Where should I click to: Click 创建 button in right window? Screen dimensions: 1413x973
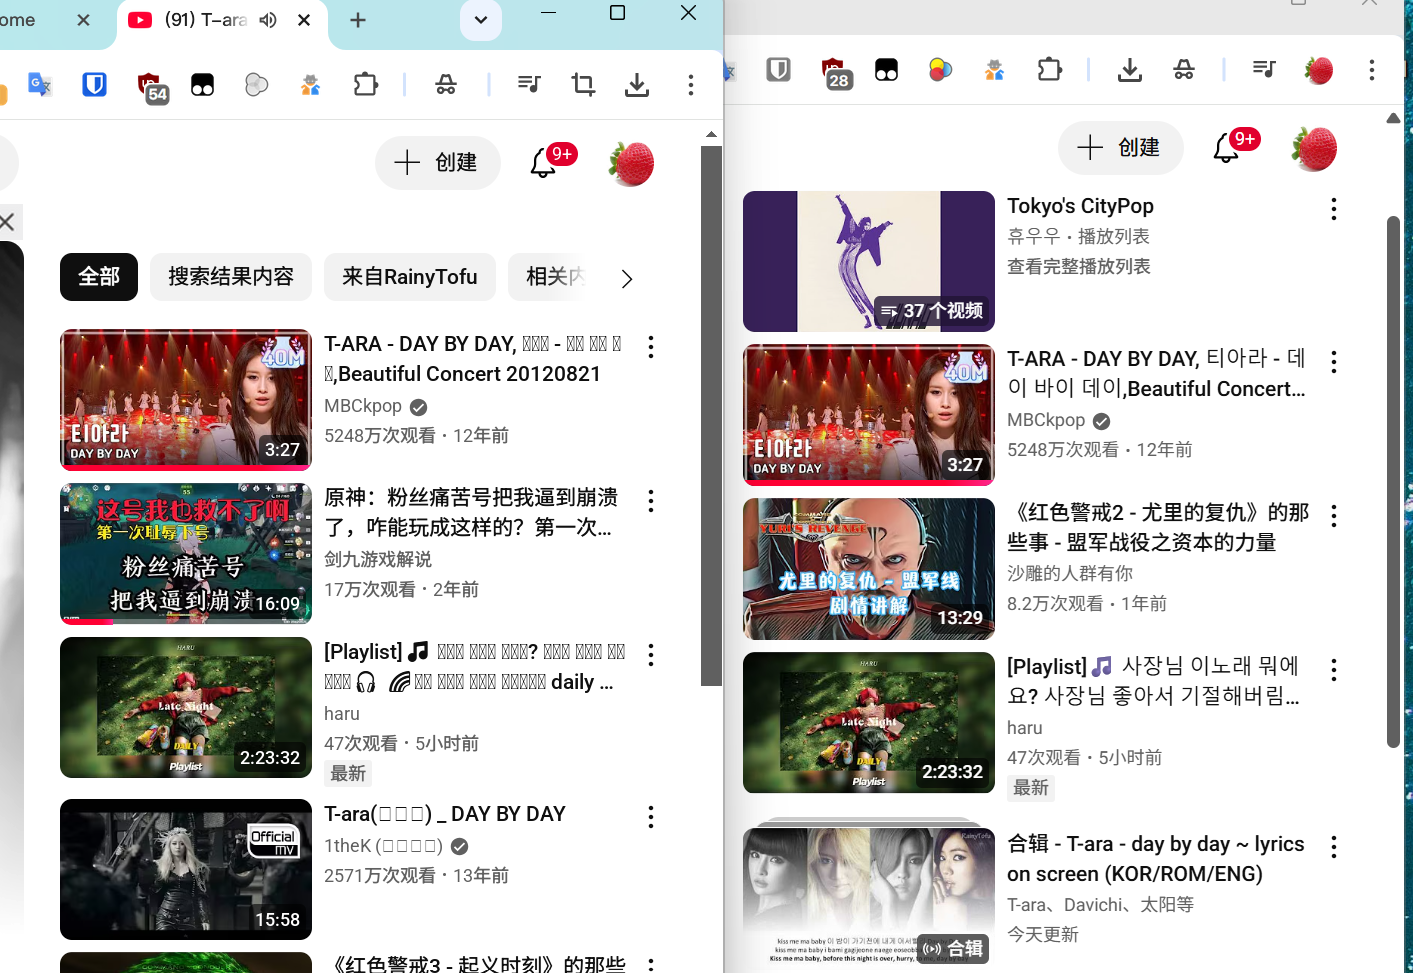pyautogui.click(x=1121, y=148)
